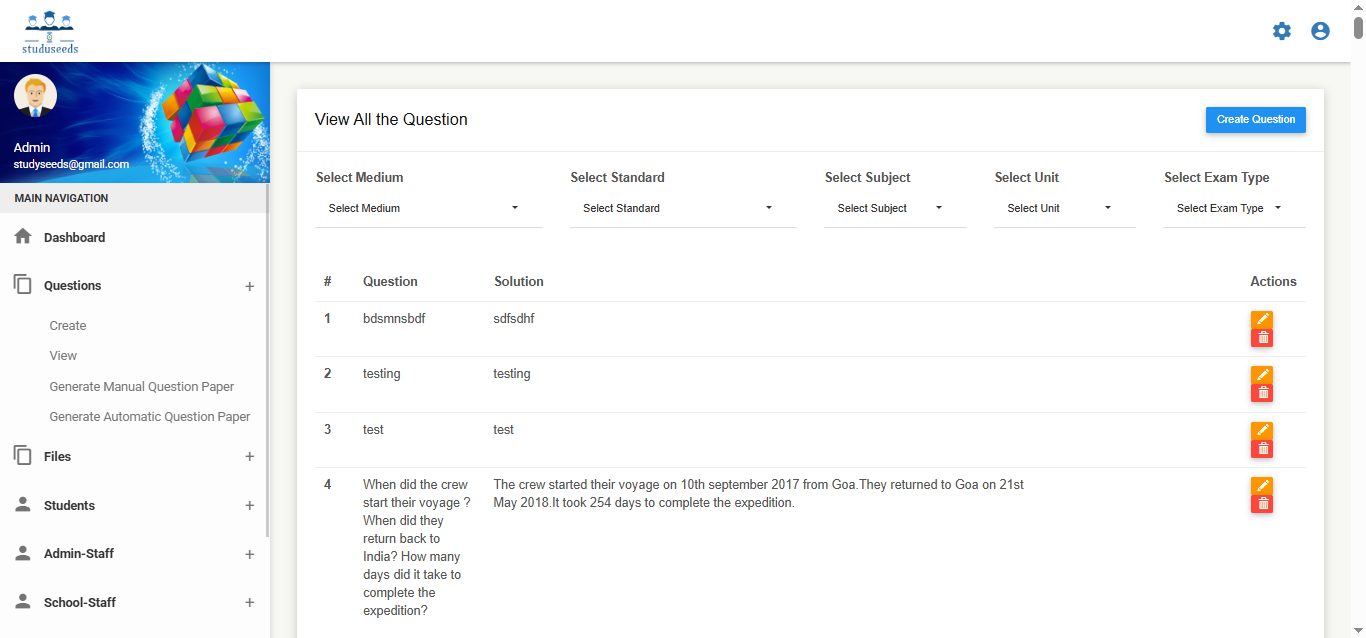The width and height of the screenshot is (1366, 638).
Task: Expand the Students sidebar section
Action: click(x=249, y=506)
